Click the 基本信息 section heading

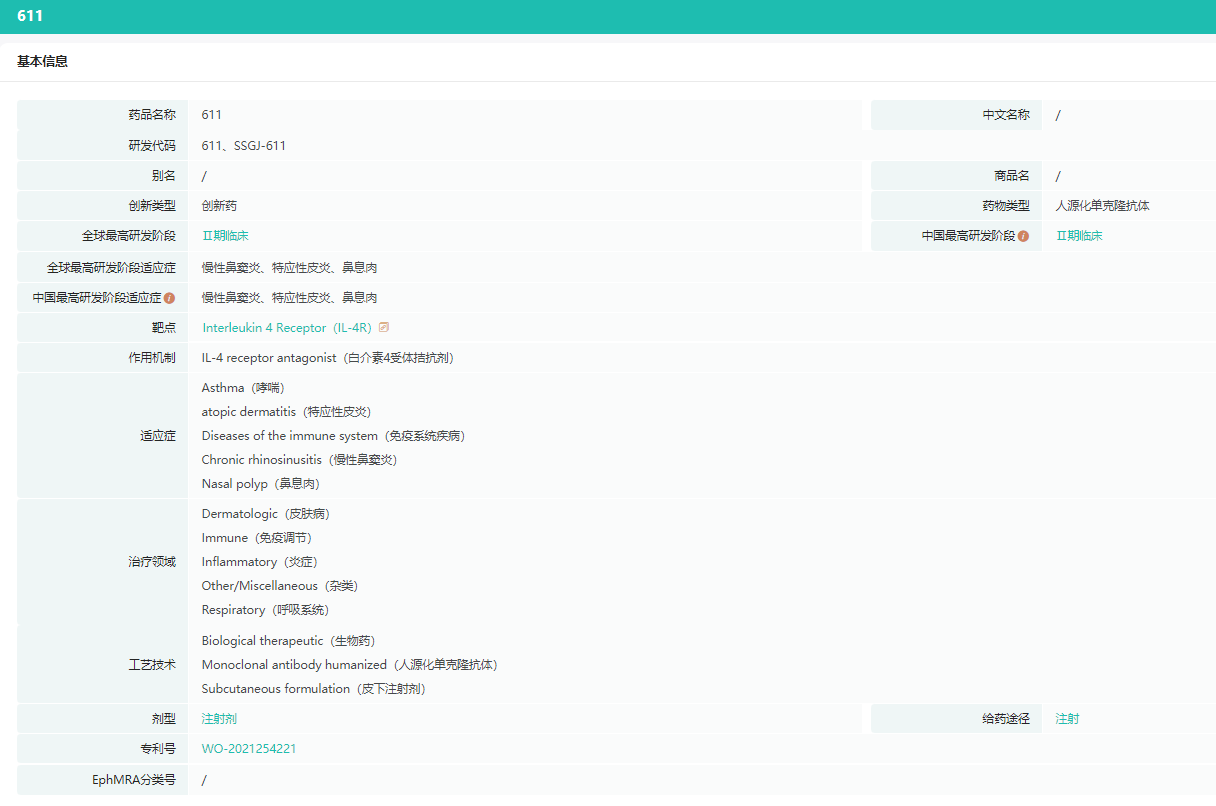tap(42, 61)
